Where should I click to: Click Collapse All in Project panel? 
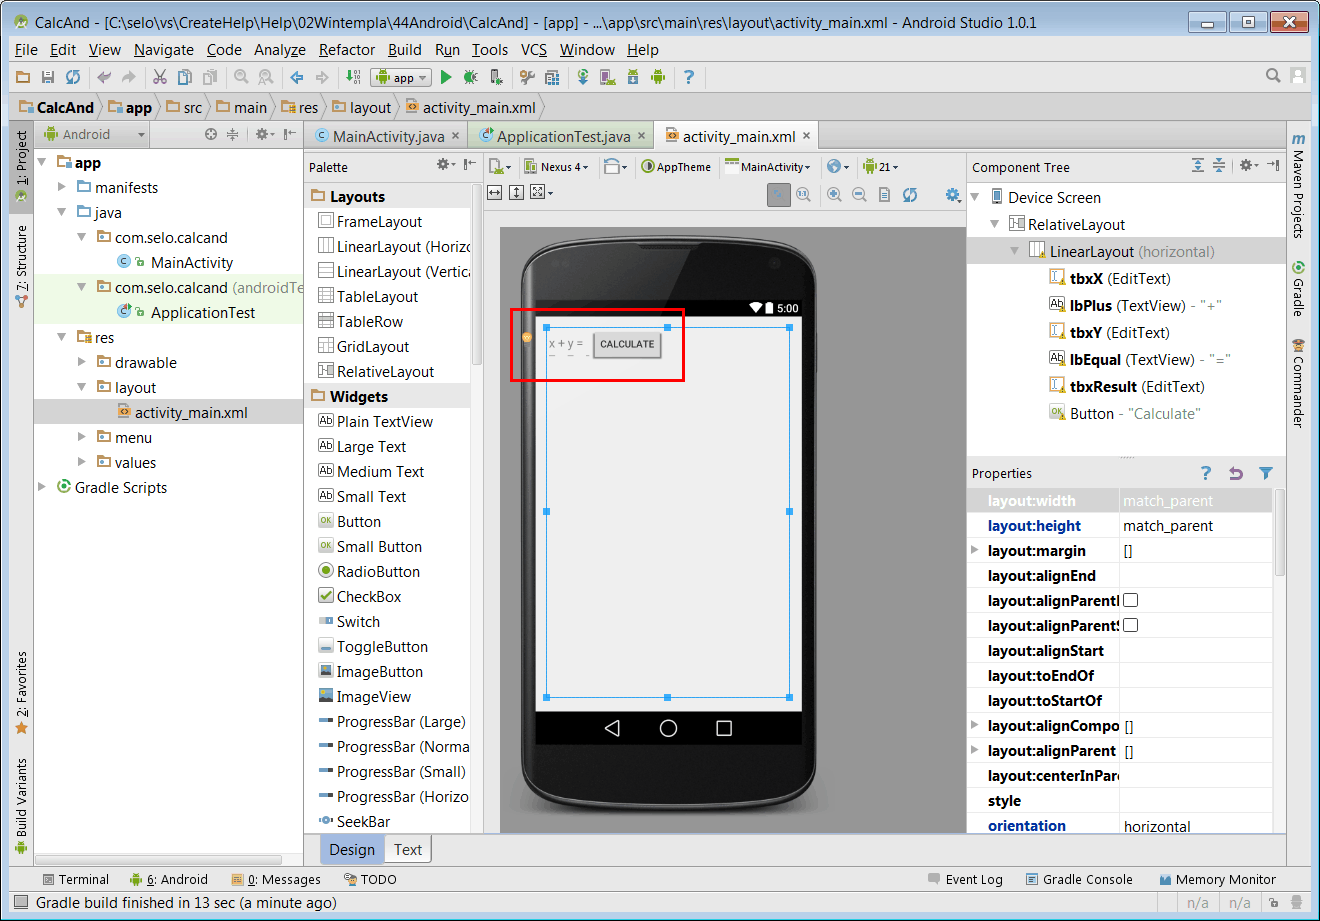[232, 134]
